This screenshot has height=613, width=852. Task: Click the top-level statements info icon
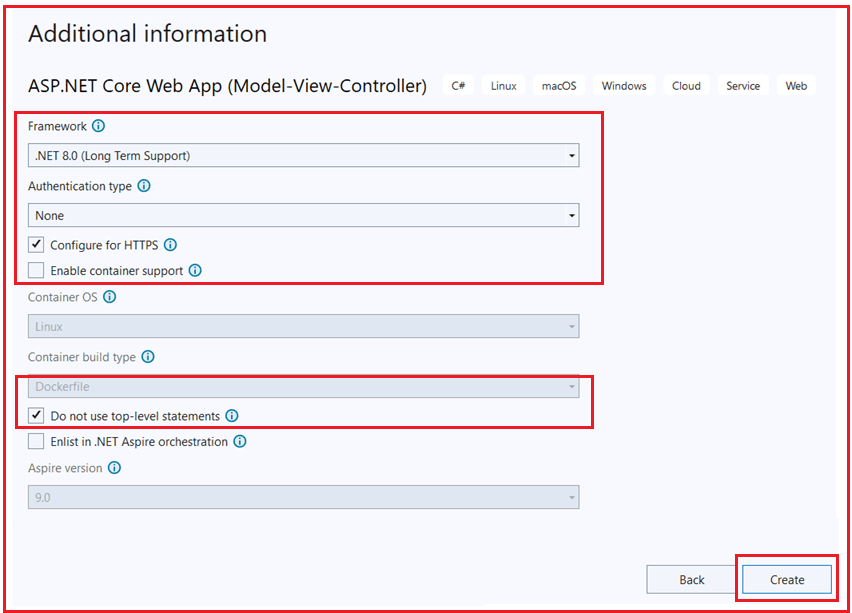pos(232,416)
